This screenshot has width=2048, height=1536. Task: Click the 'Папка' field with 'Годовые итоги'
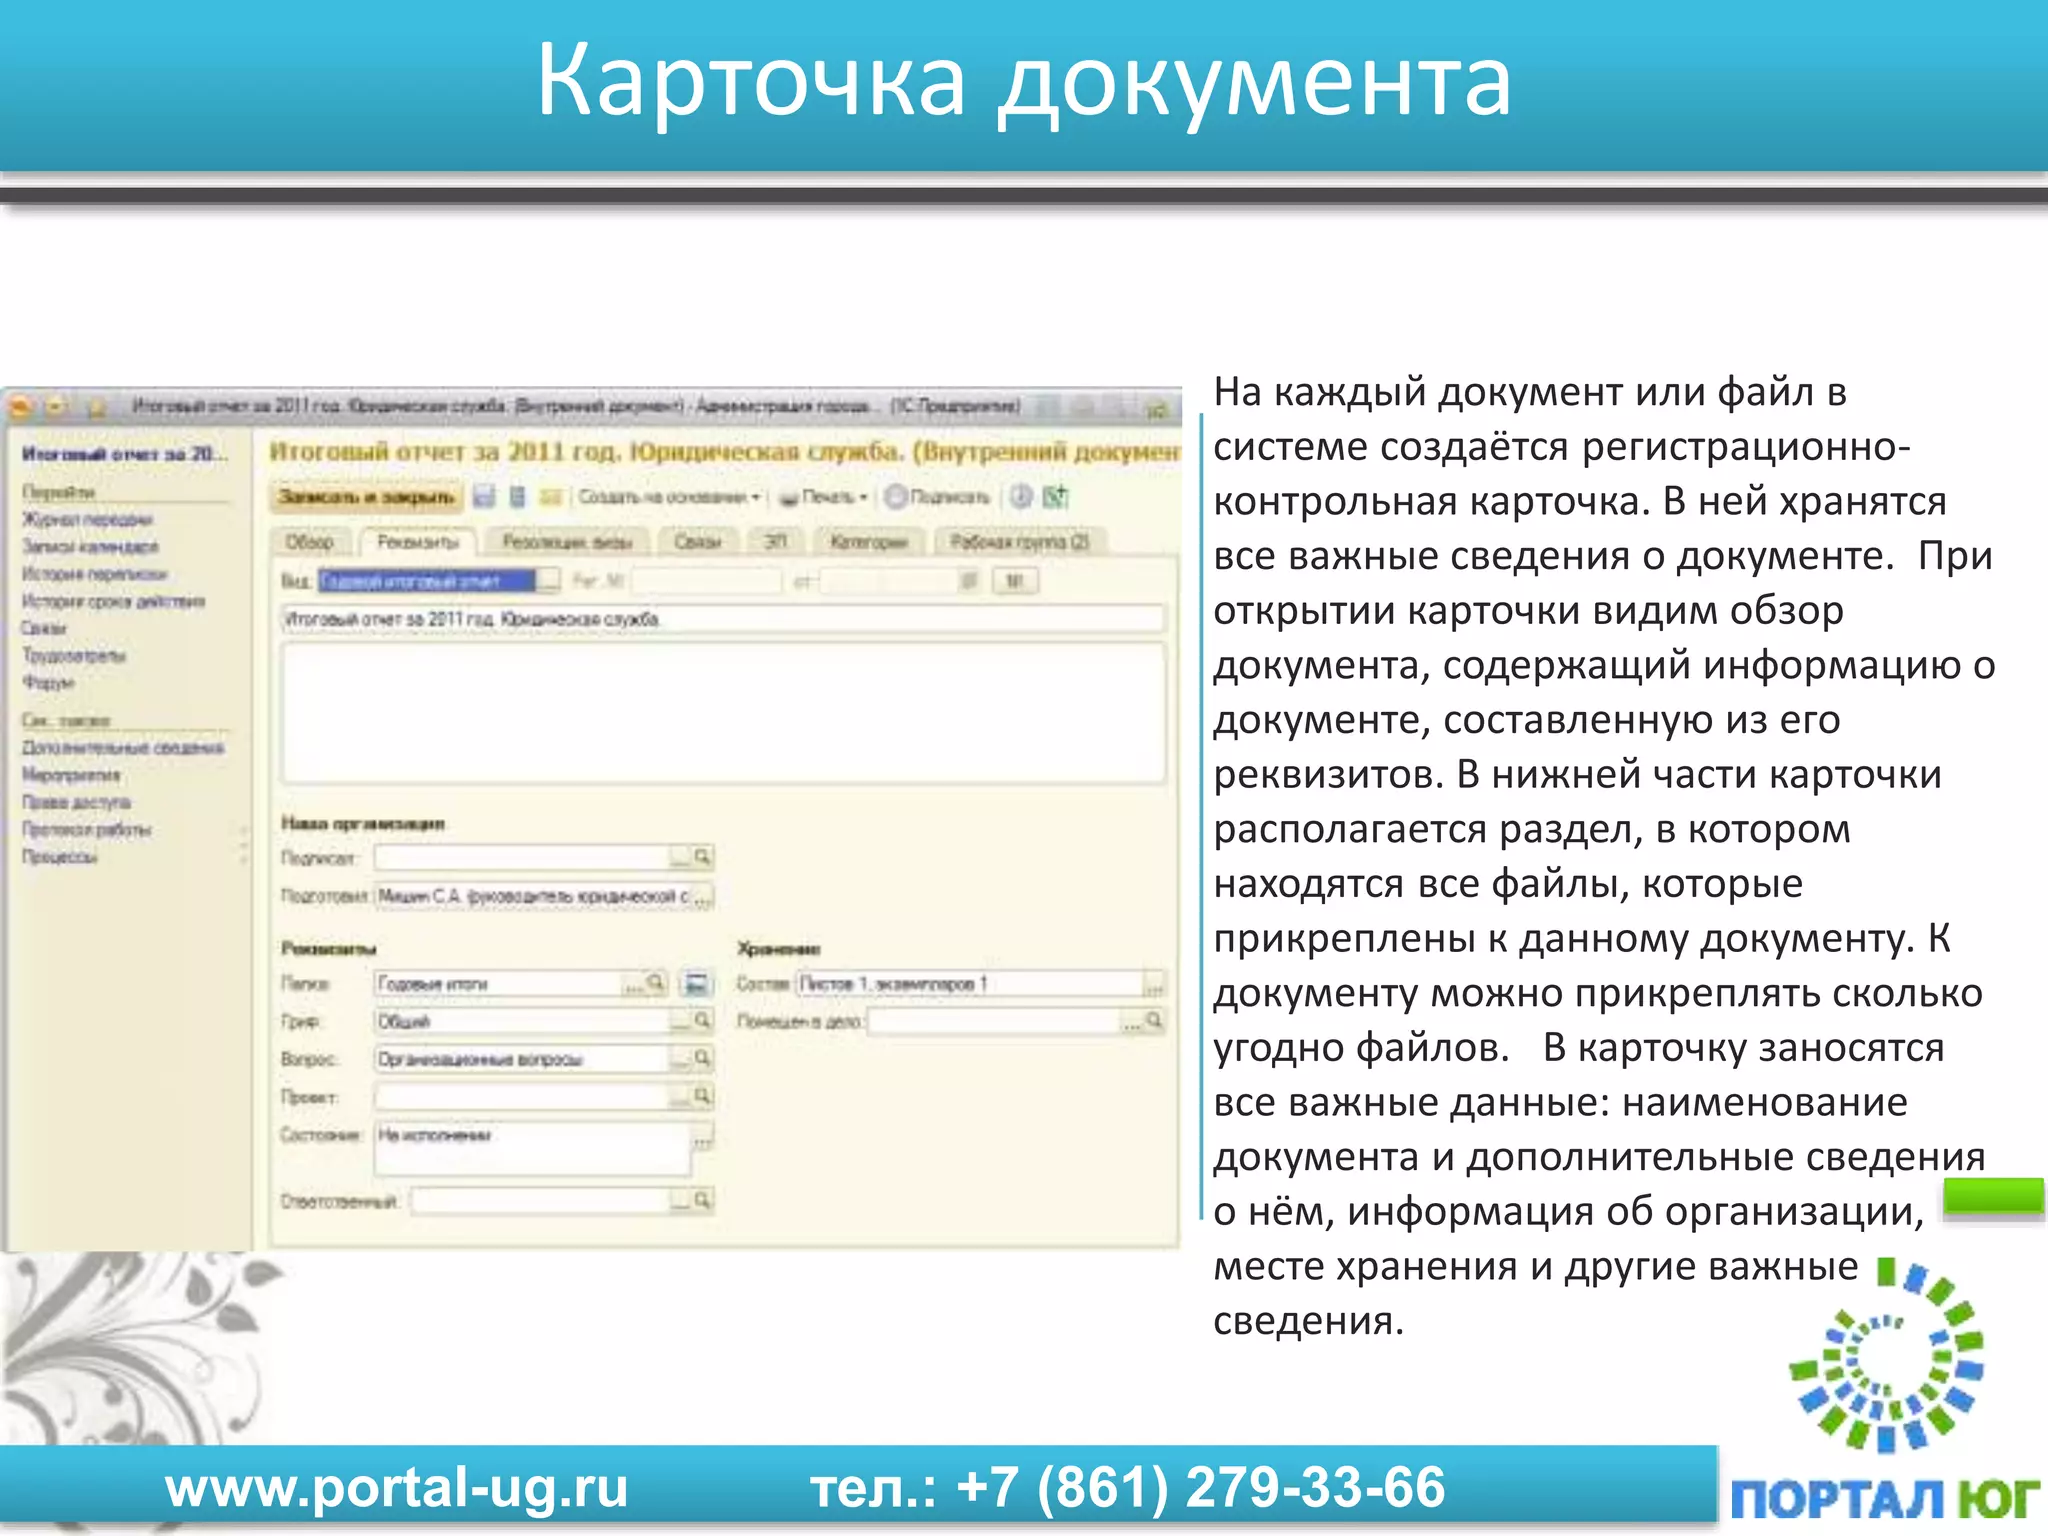[x=498, y=984]
